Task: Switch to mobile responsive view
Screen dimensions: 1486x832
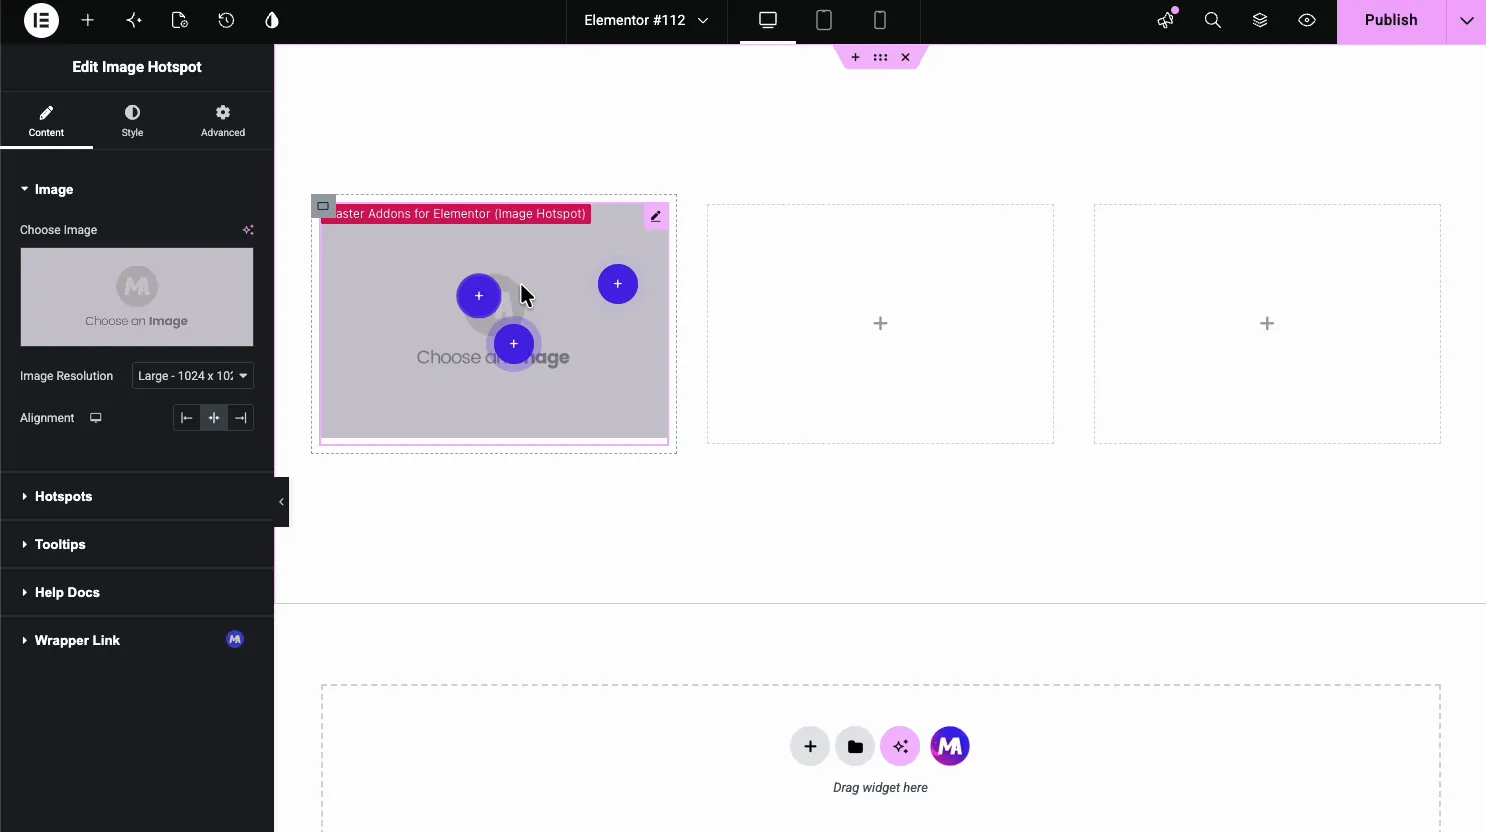Action: 880,20
